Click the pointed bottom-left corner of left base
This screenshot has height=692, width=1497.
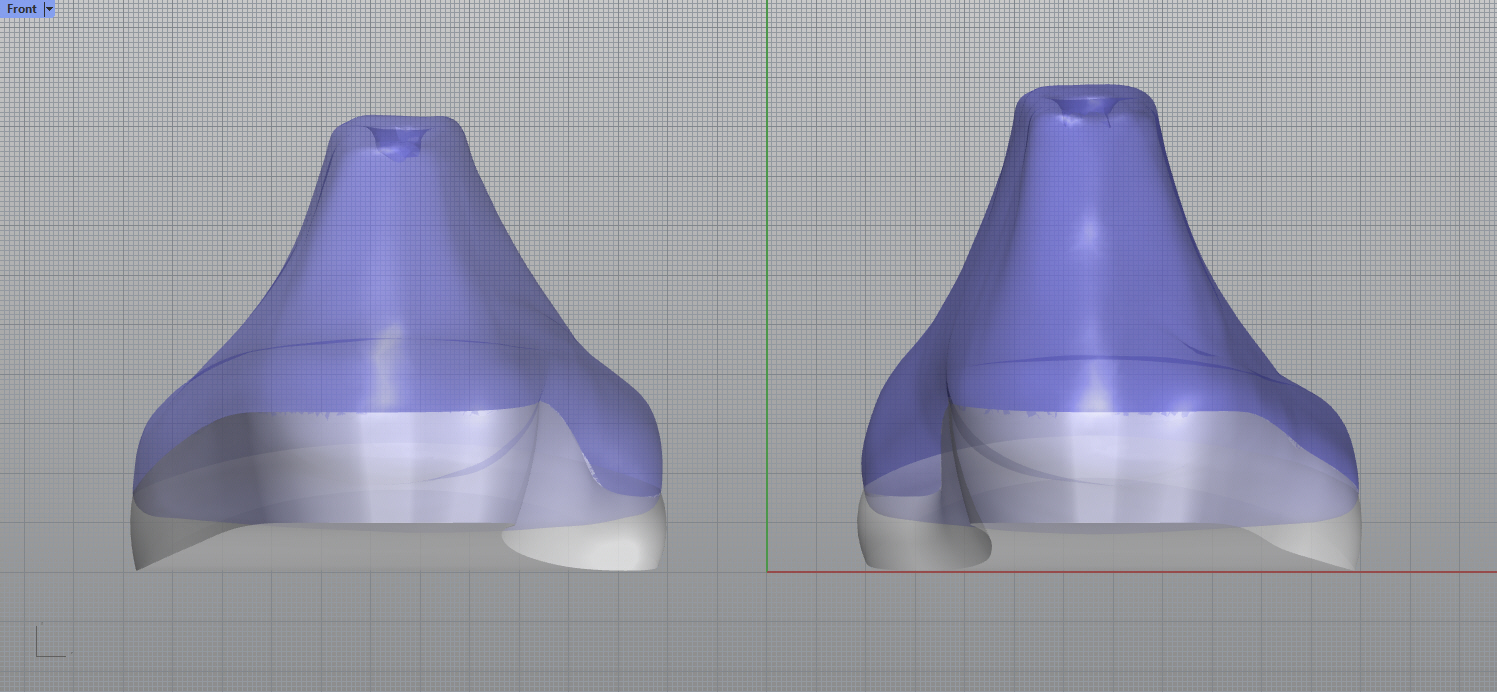pyautogui.click(x=138, y=568)
